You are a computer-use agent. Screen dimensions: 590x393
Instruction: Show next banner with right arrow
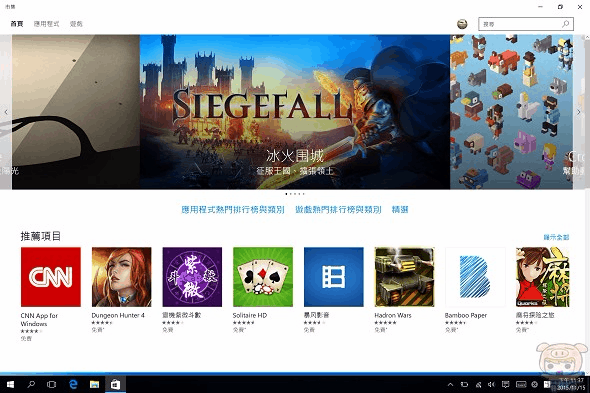579,112
